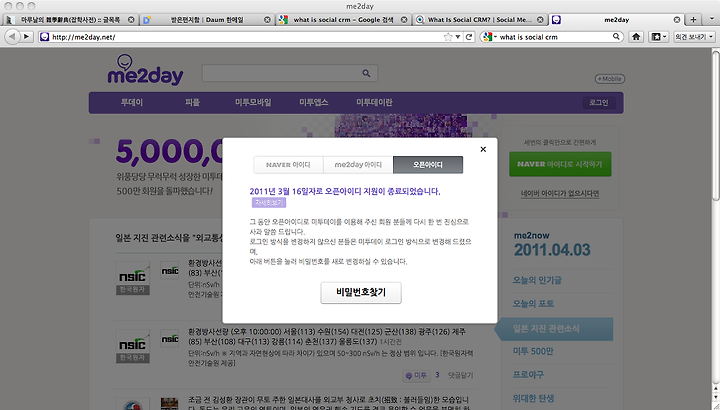The height and width of the screenshot is (410, 720).
Task: Open 오늘의 포토 in me2now sidebar
Action: pyautogui.click(x=533, y=303)
